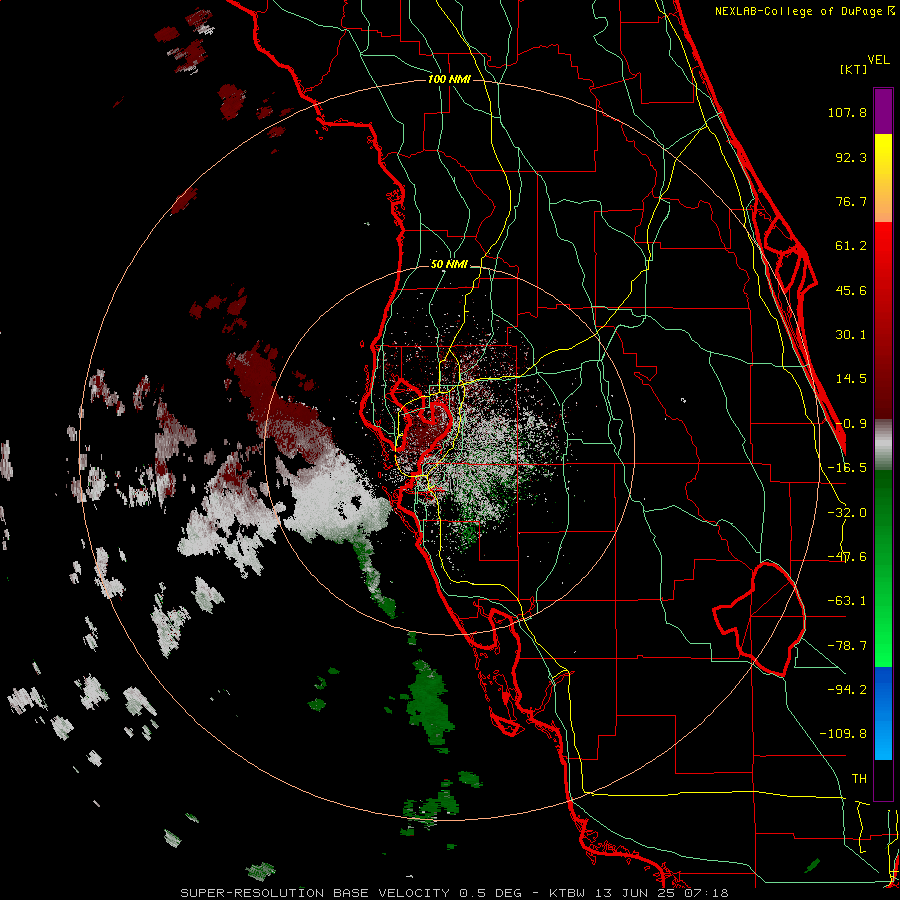Click the 30.1 velocity scale value
This screenshot has height=900, width=900.
pos(851,335)
